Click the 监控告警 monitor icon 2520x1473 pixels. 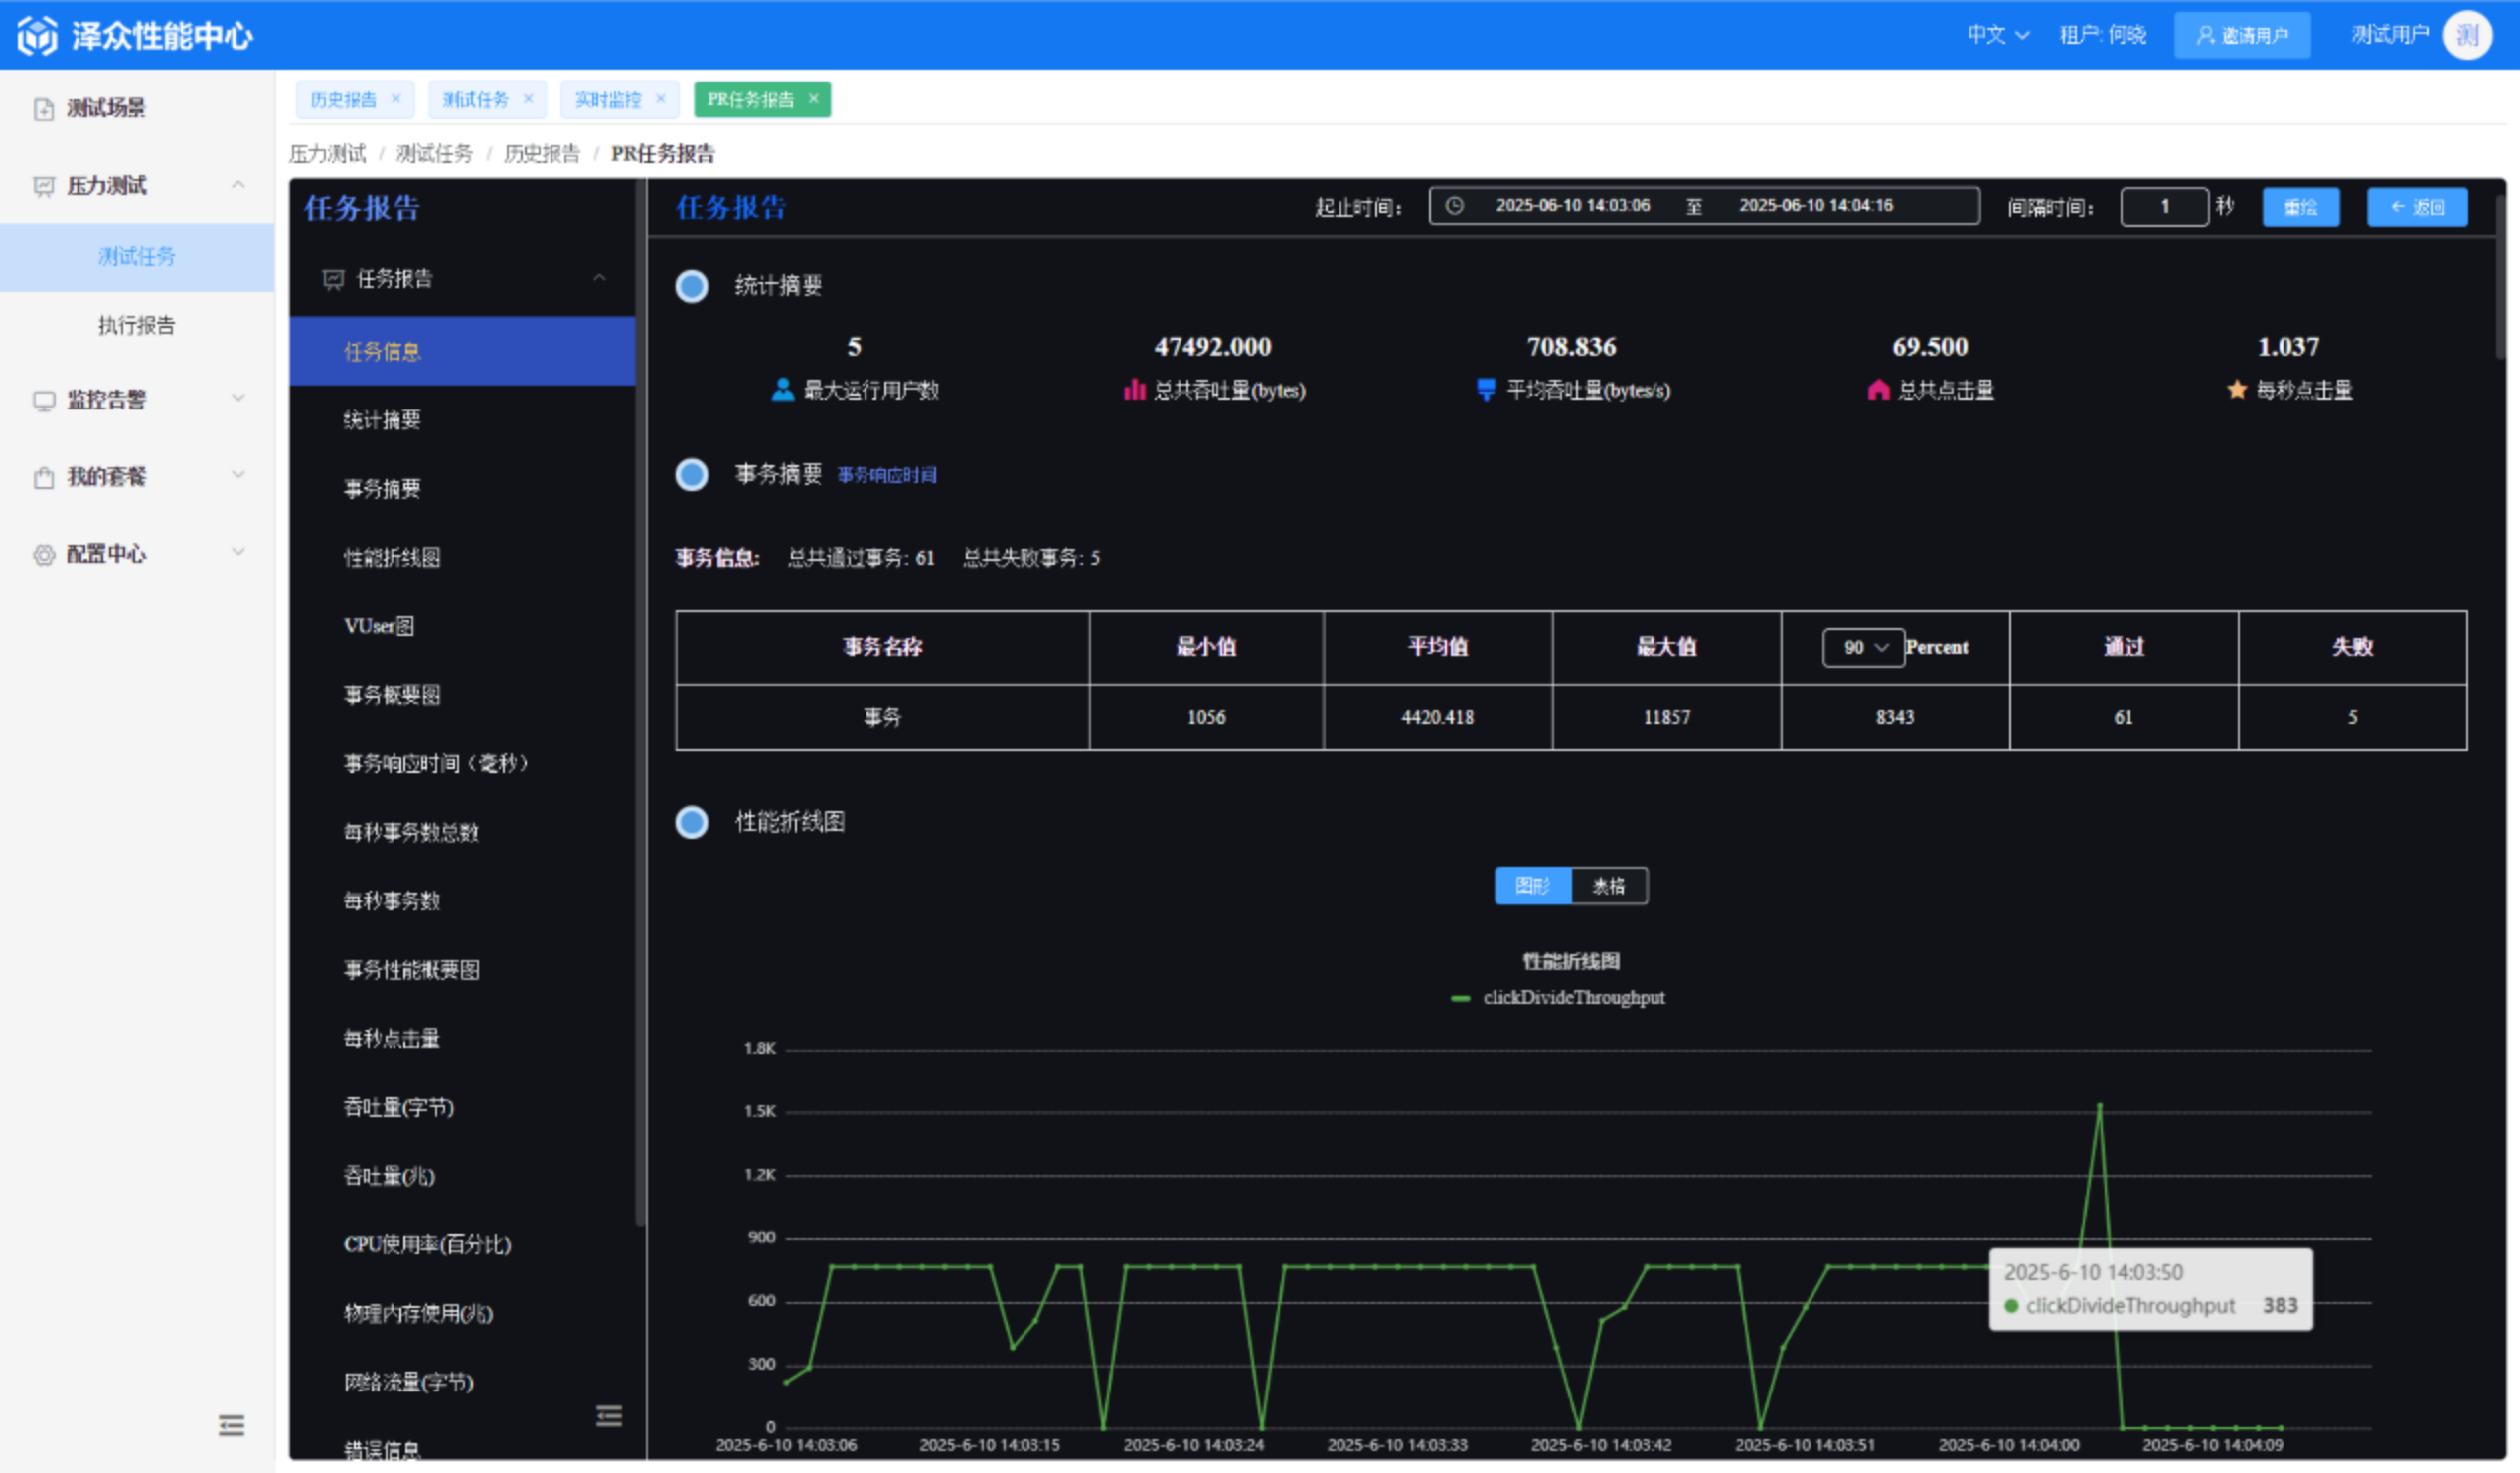(43, 401)
